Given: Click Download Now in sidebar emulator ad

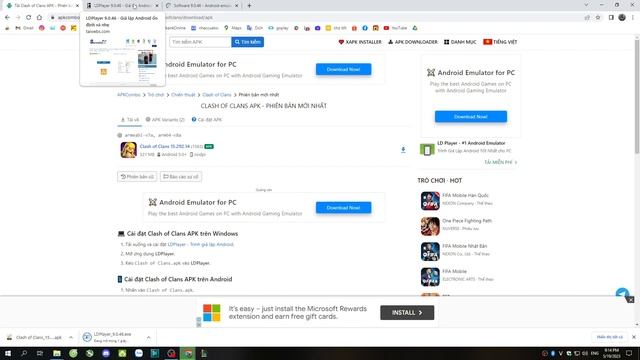Looking at the screenshot, I should click(x=471, y=117).
